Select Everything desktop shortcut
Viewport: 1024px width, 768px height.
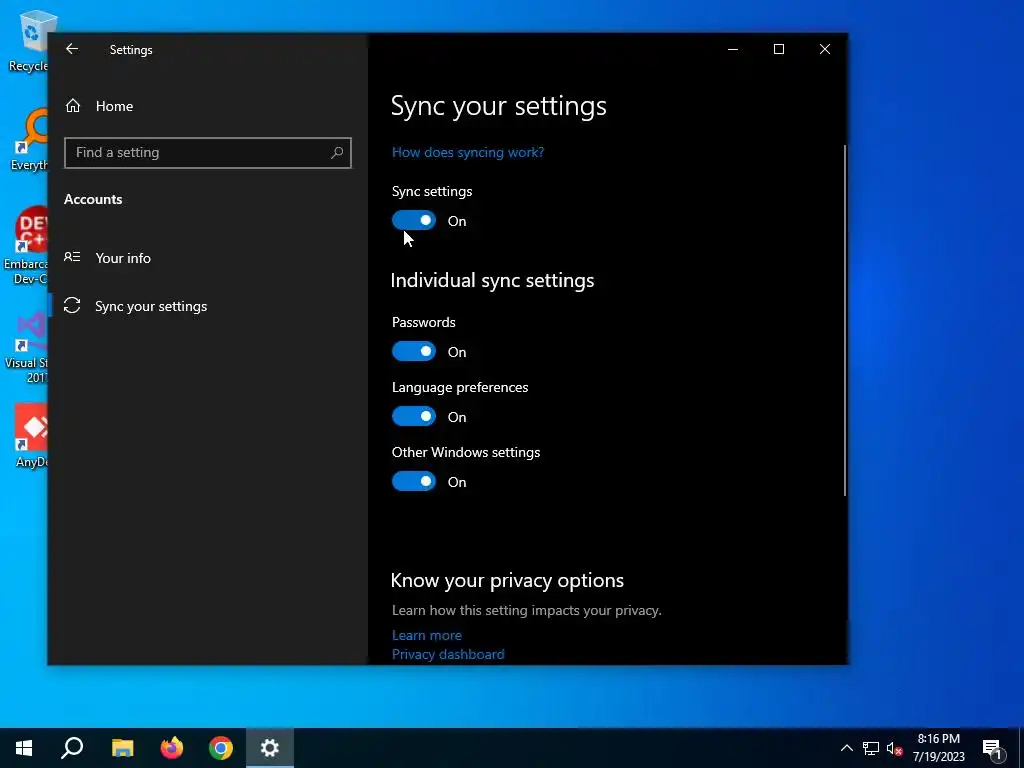coord(30,140)
